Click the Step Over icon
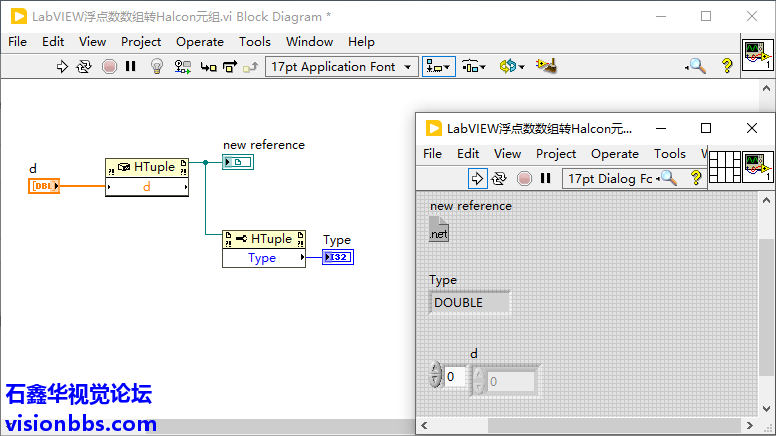776x436 pixels. 229,67
